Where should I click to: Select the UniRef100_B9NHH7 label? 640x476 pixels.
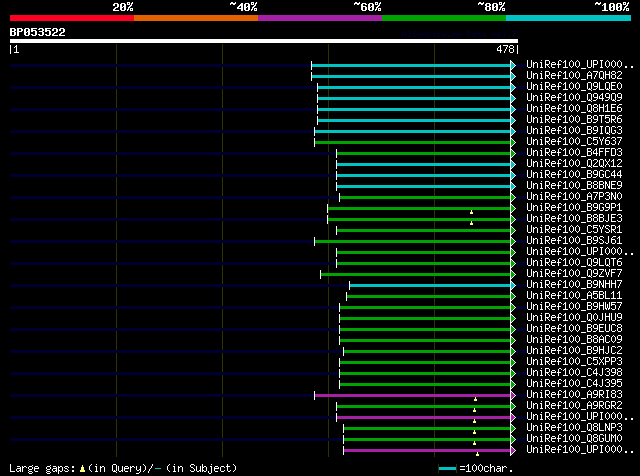coord(574,285)
